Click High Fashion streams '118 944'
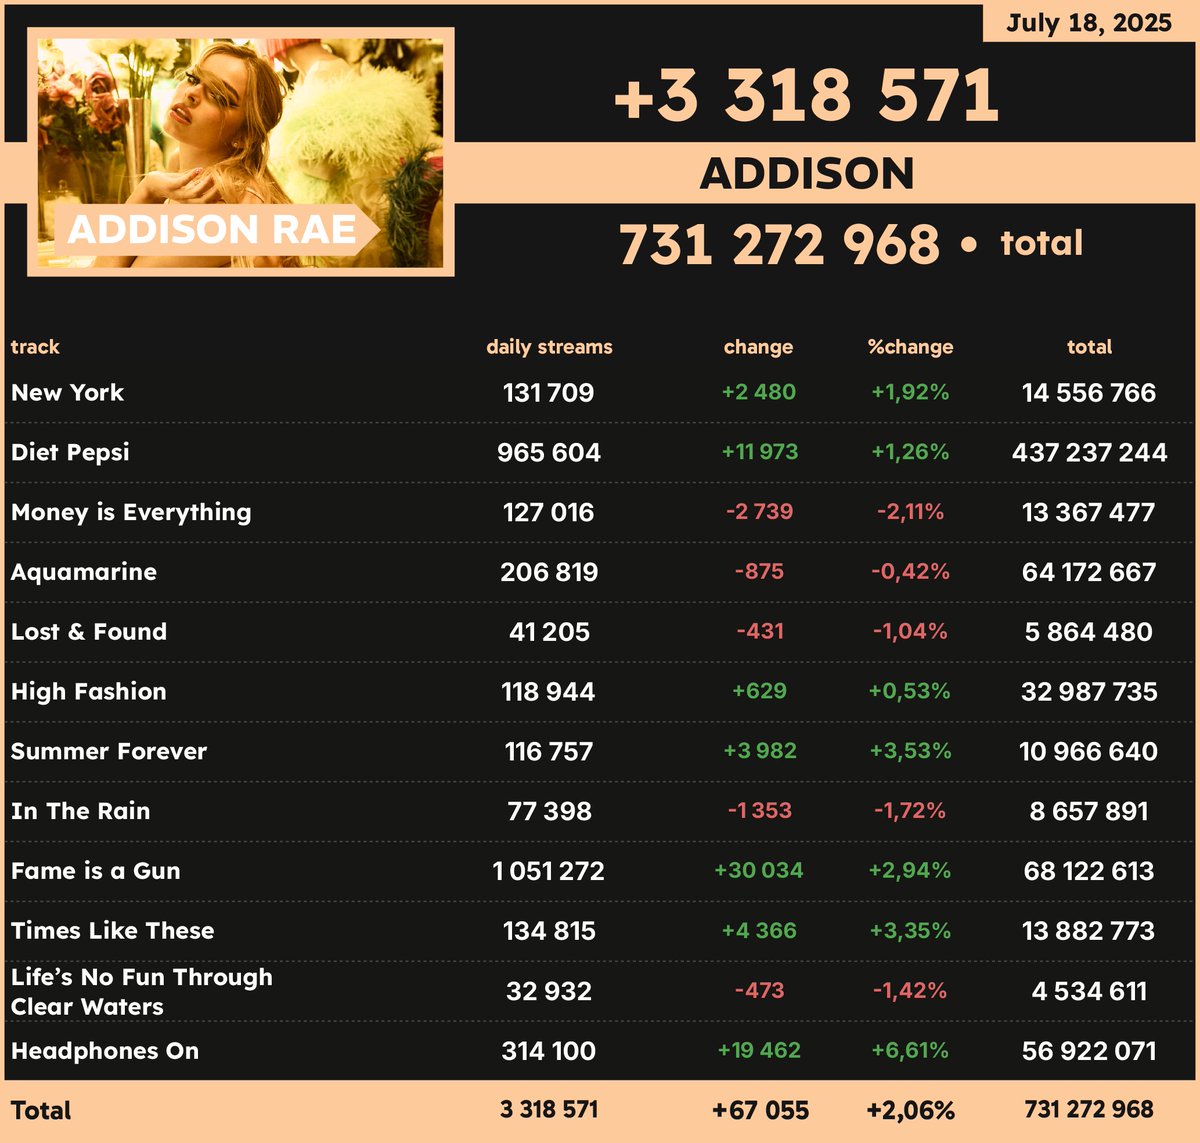This screenshot has height=1143, width=1200. [x=549, y=692]
